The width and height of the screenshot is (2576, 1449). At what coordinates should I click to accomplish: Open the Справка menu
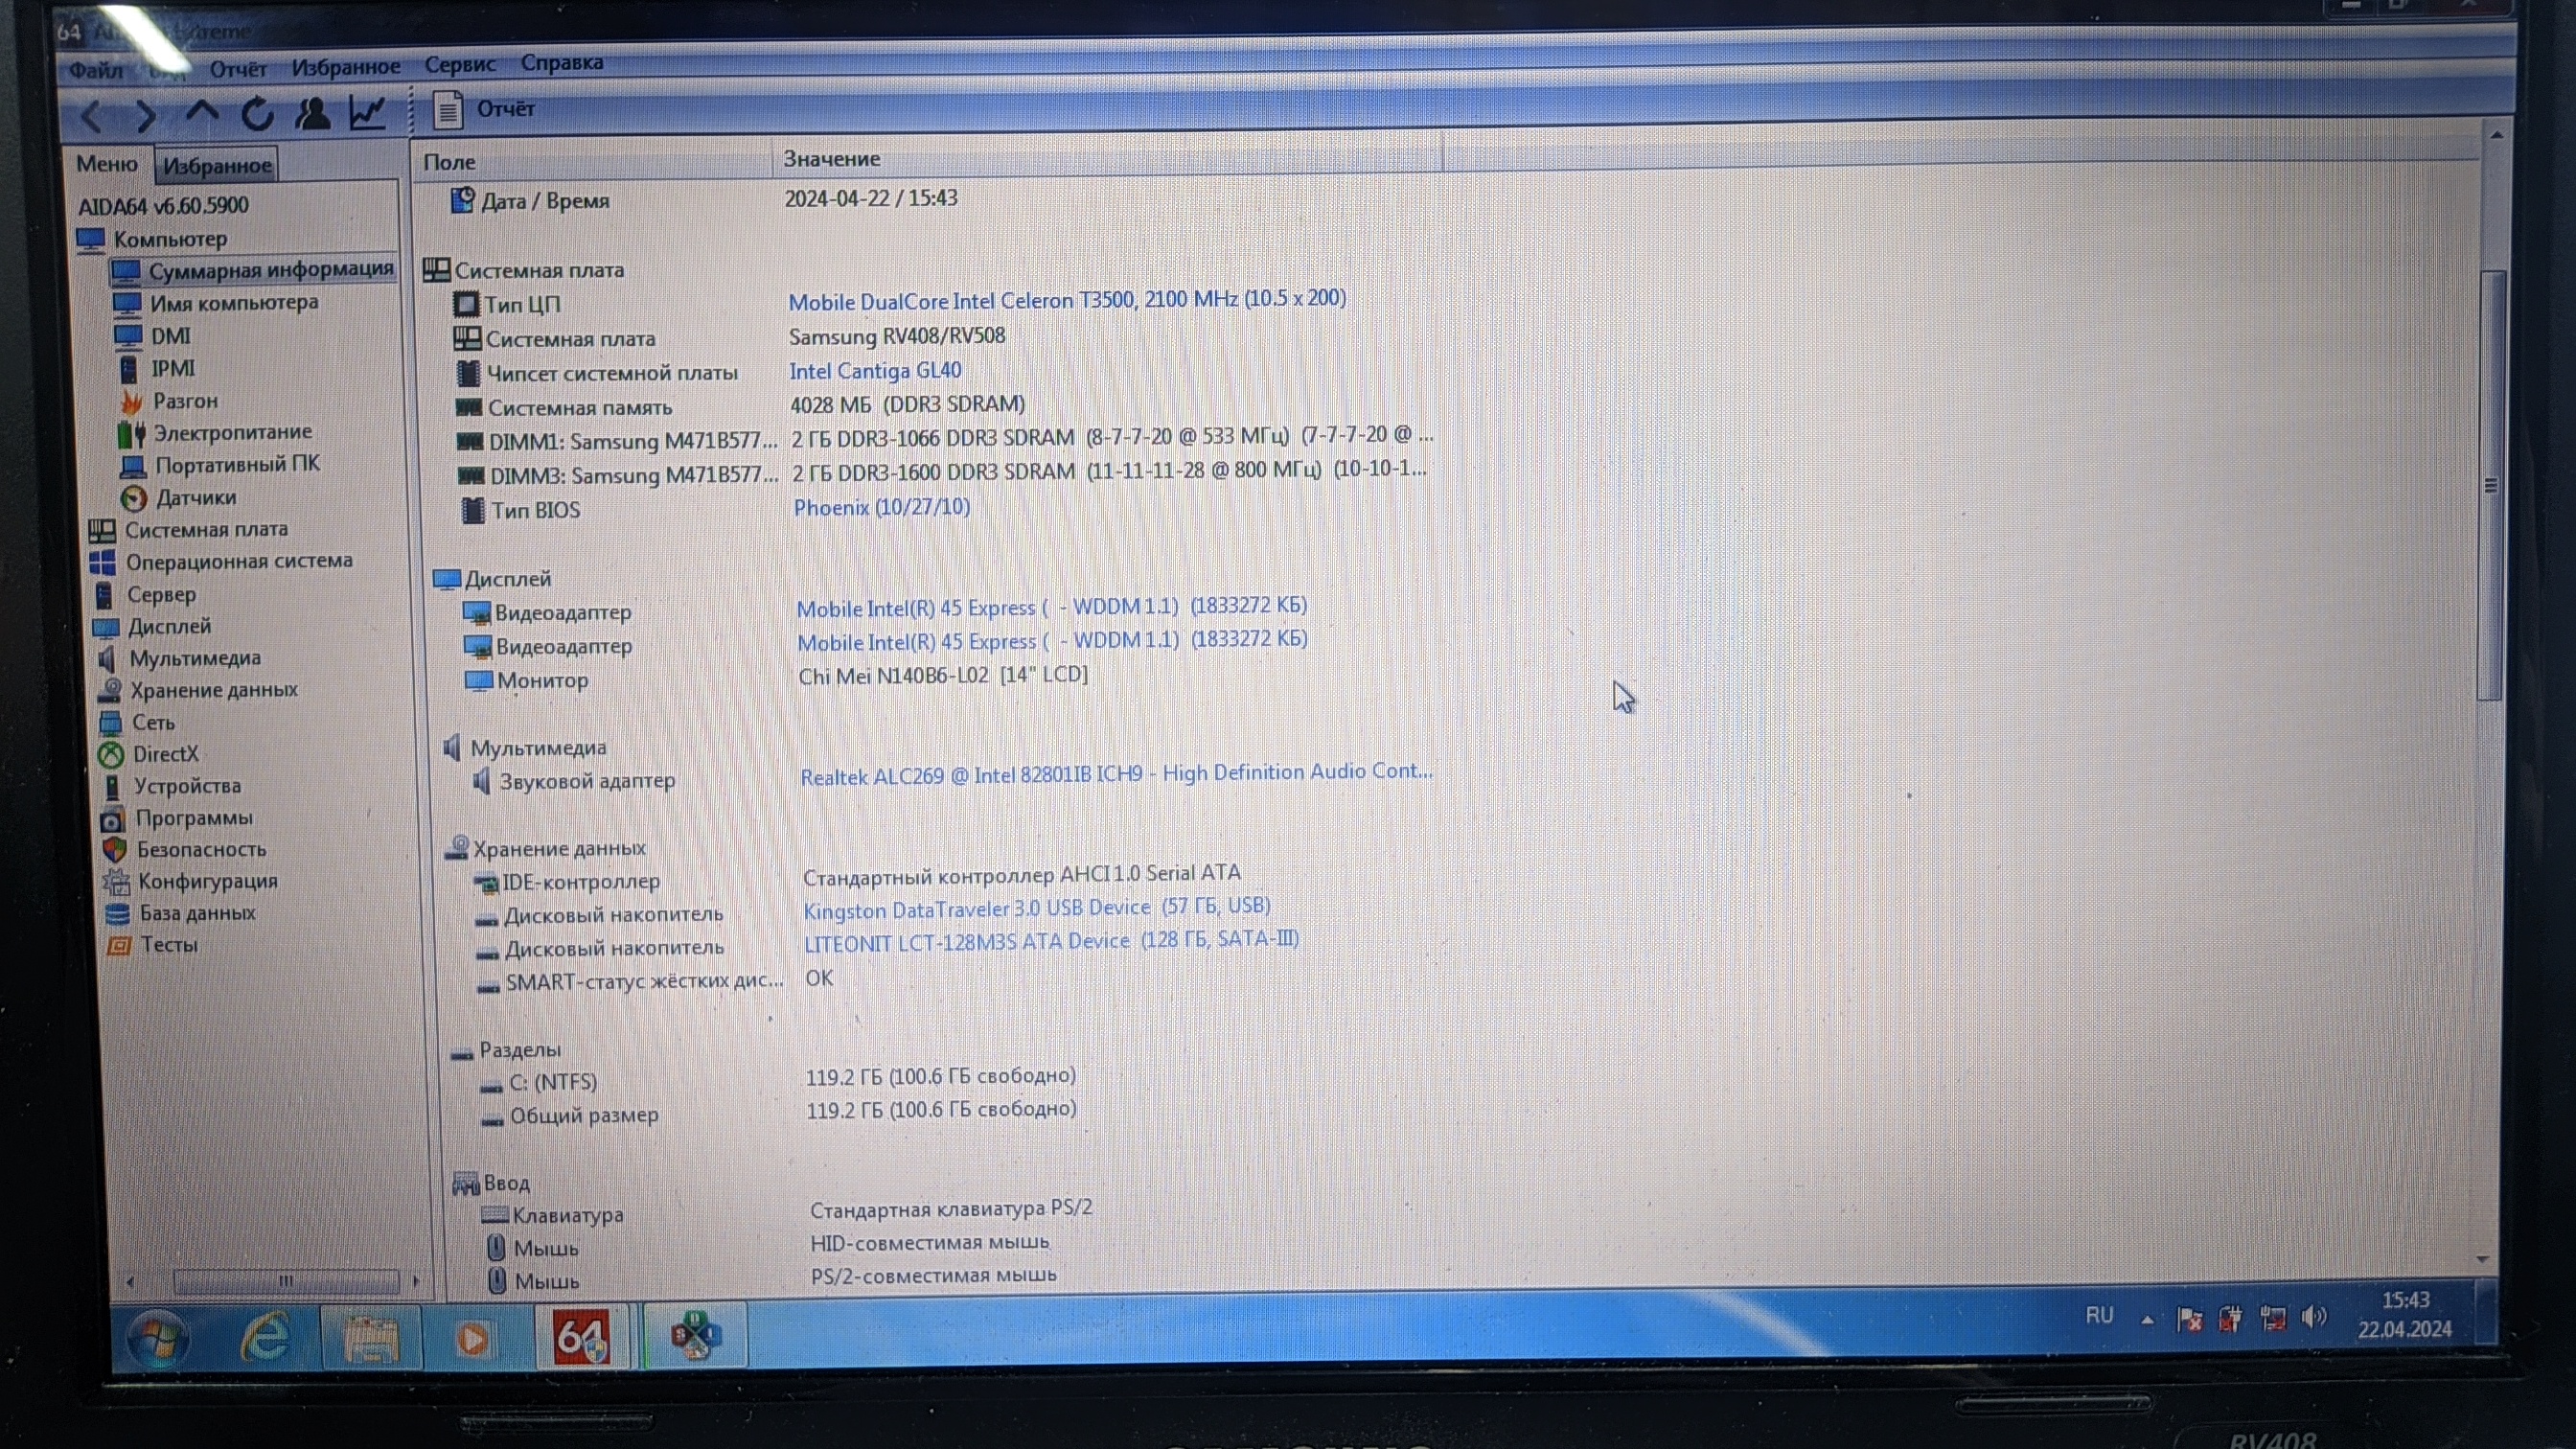click(562, 63)
